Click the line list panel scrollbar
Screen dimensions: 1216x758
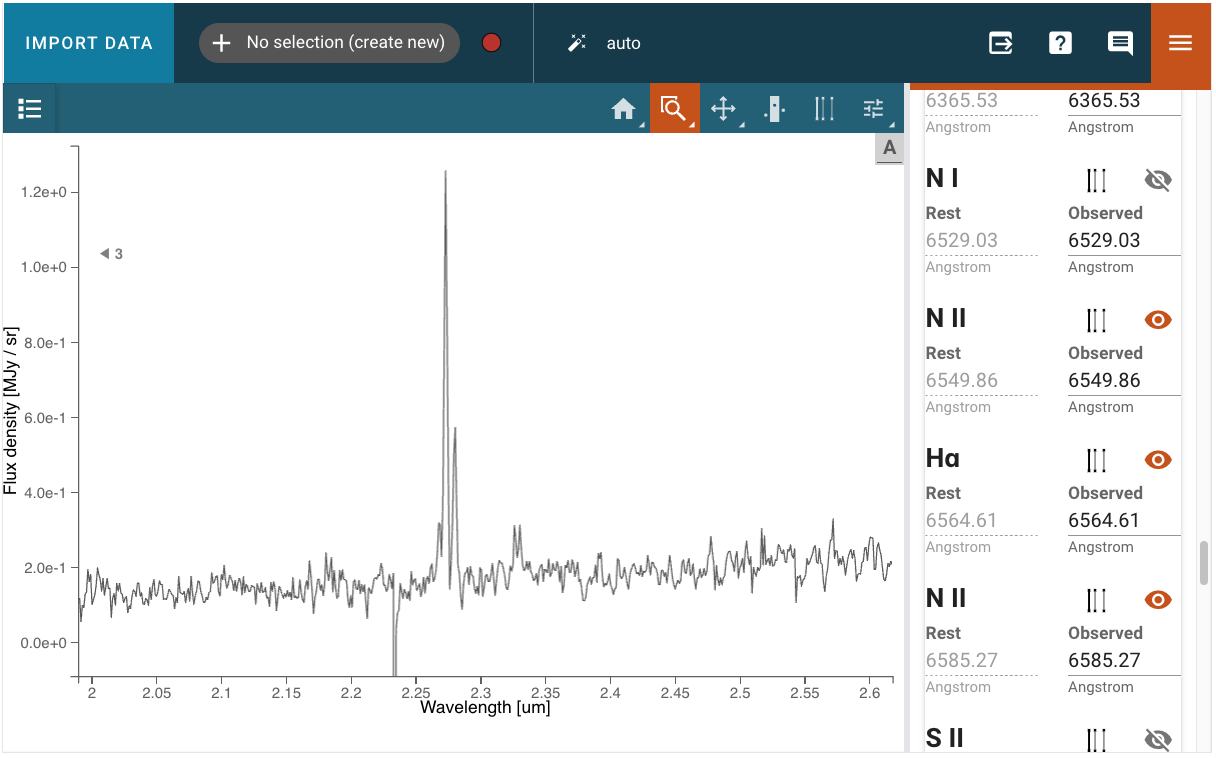(1204, 563)
